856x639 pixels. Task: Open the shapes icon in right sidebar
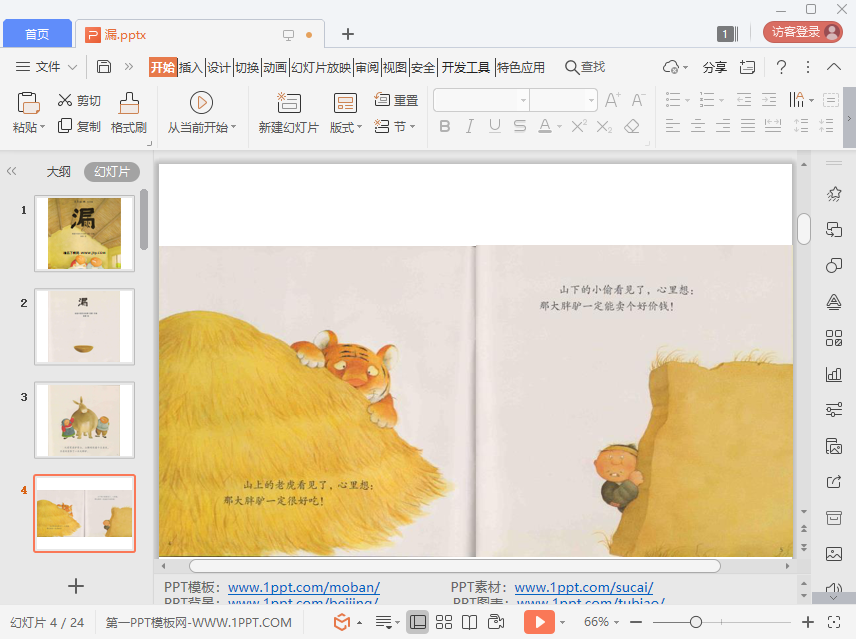click(x=834, y=266)
